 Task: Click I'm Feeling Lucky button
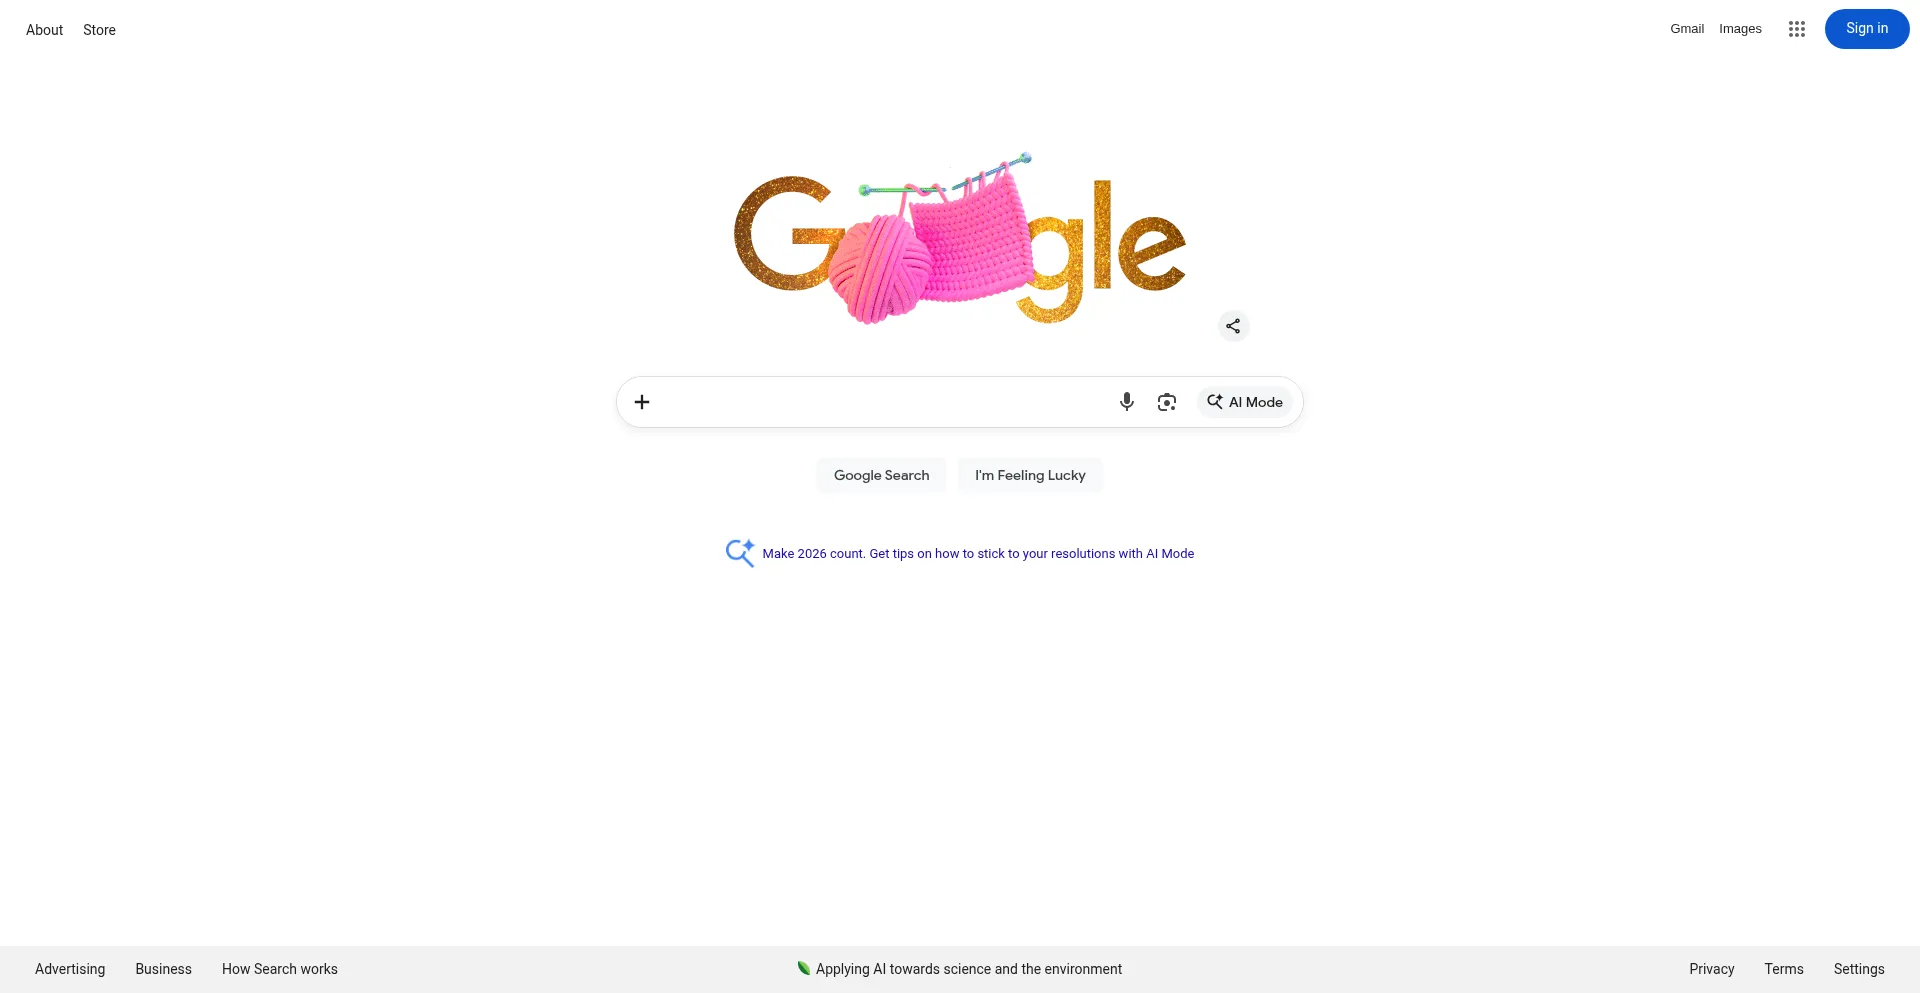pos(1030,475)
